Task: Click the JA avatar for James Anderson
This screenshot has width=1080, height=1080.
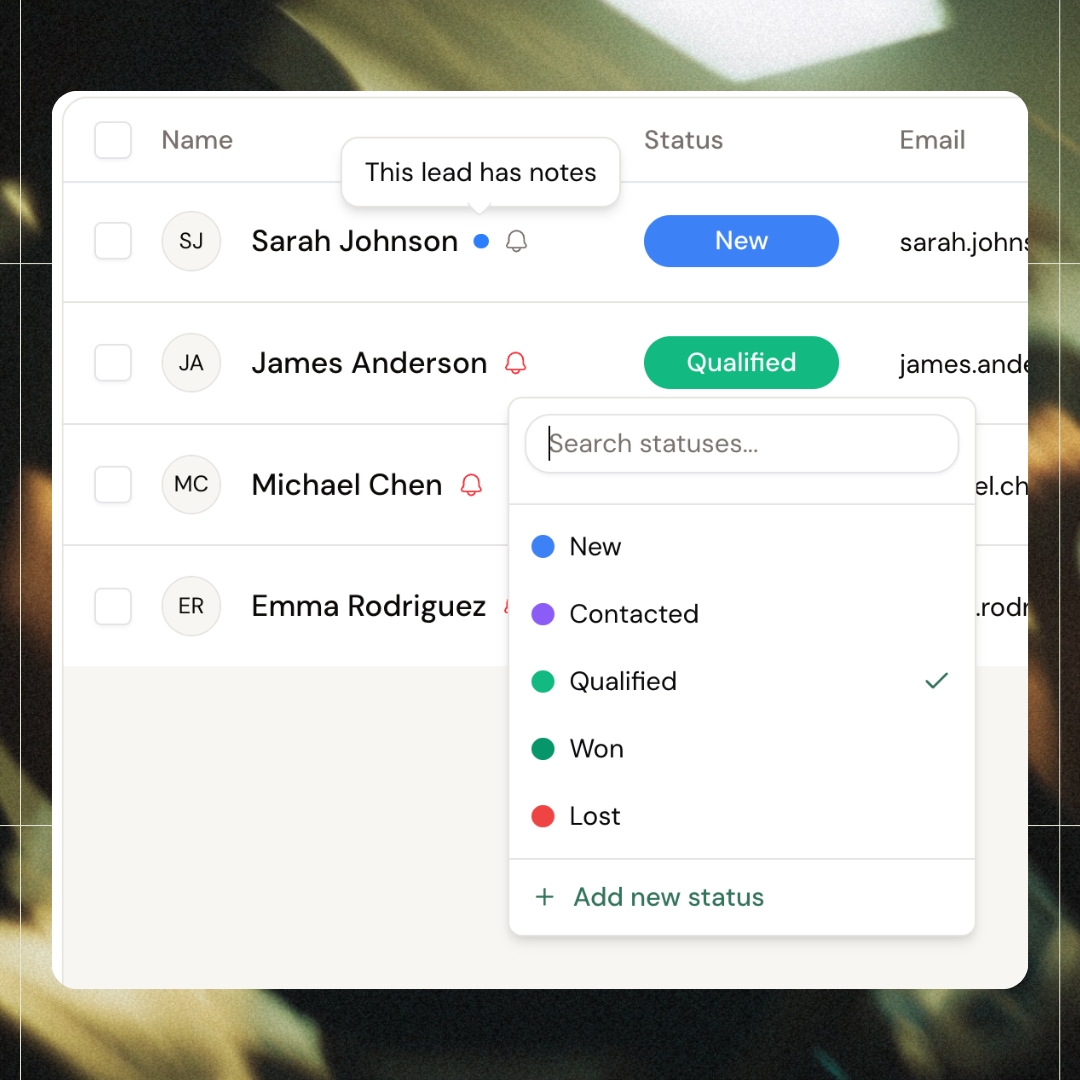Action: (x=191, y=363)
